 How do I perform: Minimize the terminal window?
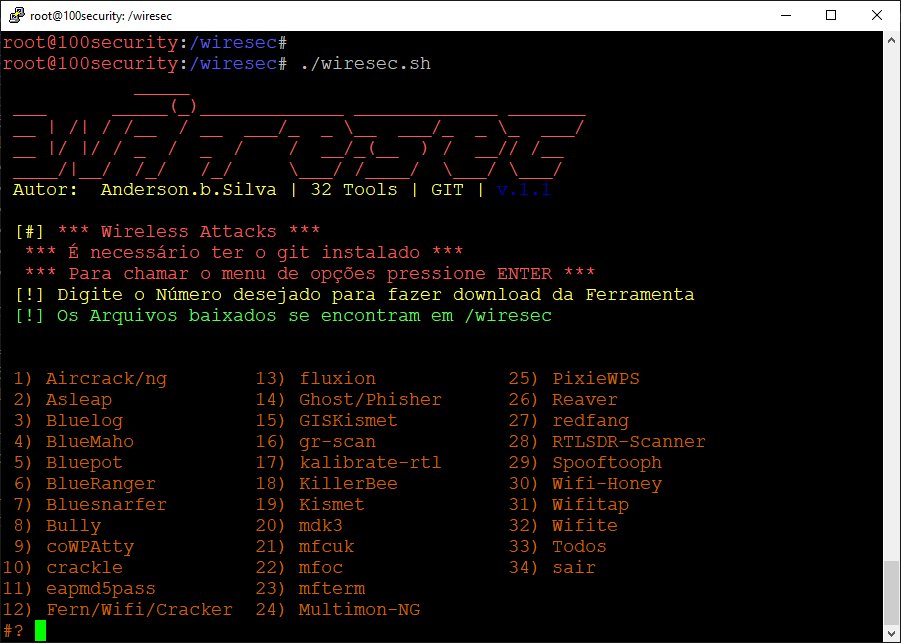pos(786,16)
